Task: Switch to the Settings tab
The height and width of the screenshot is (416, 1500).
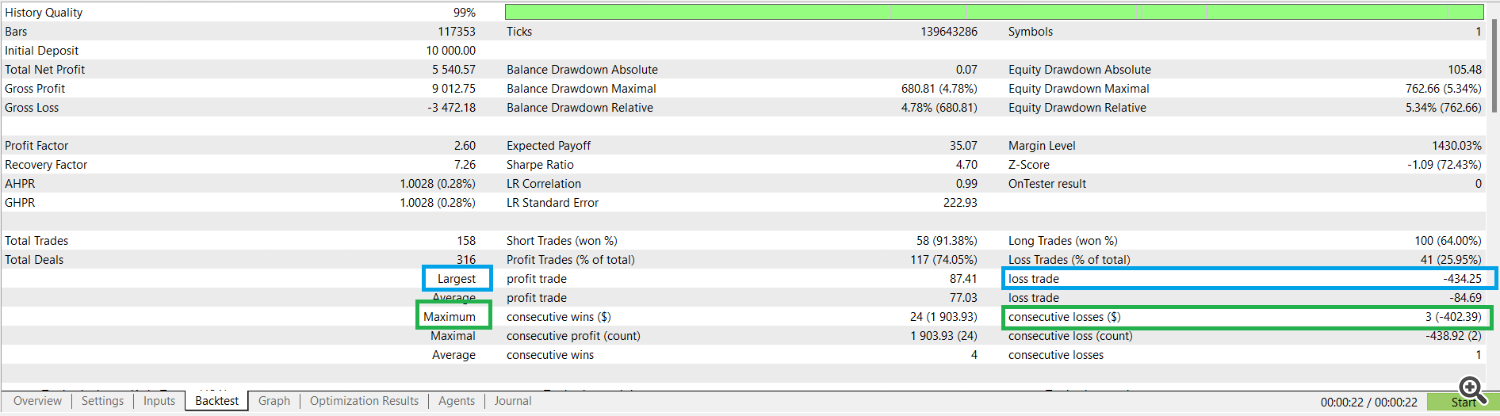Action: (102, 401)
